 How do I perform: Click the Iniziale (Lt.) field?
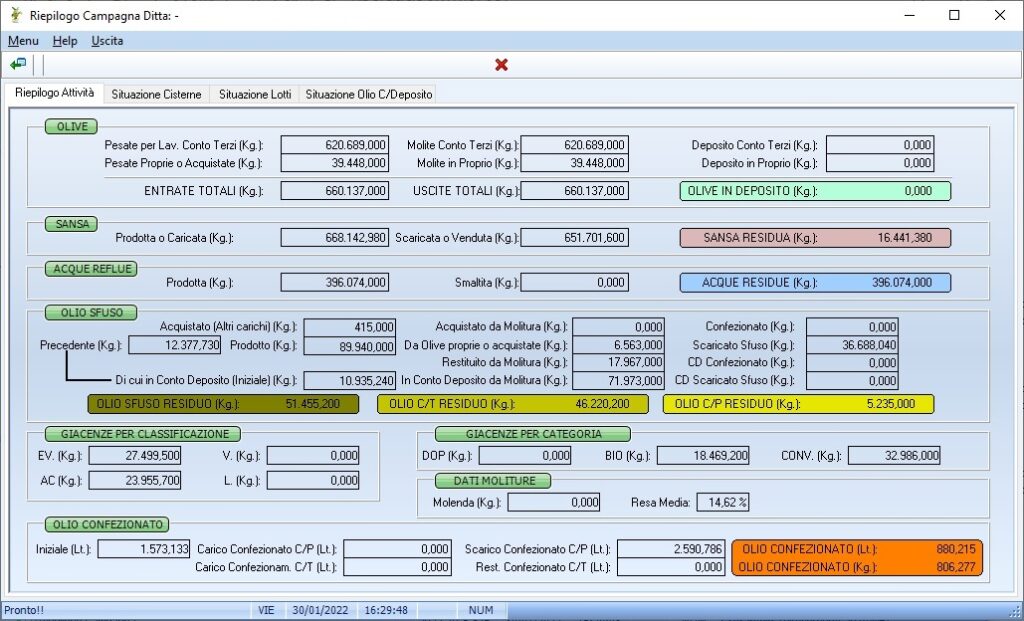144,549
